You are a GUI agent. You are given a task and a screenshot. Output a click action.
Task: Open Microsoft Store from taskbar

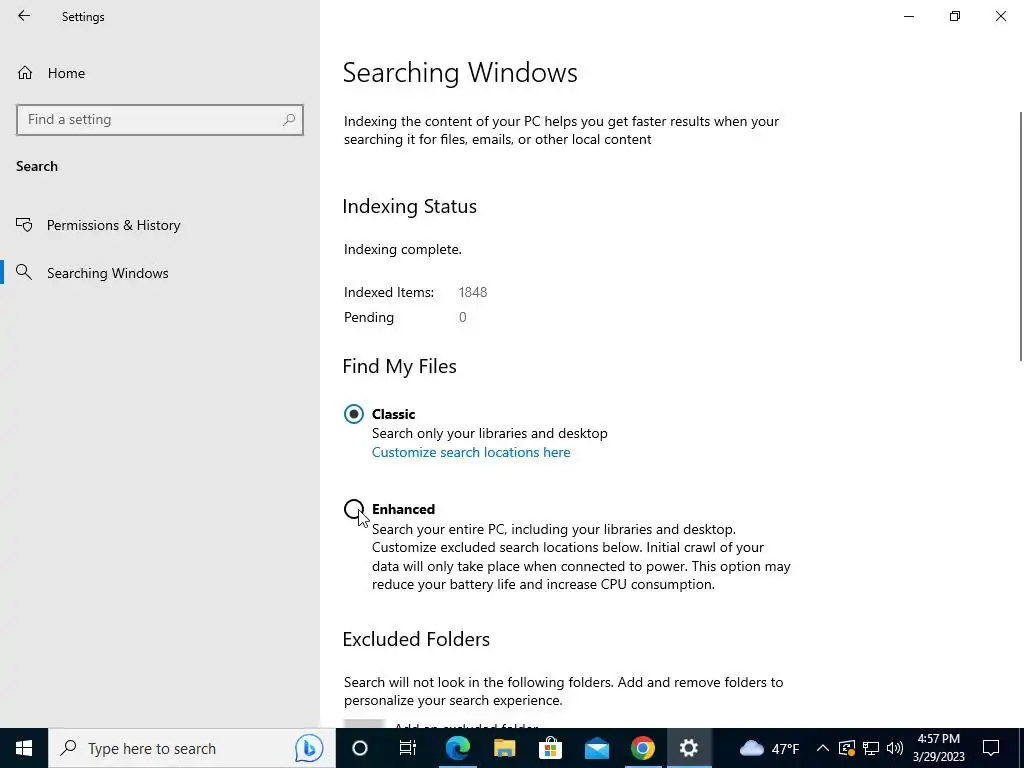[551, 748]
